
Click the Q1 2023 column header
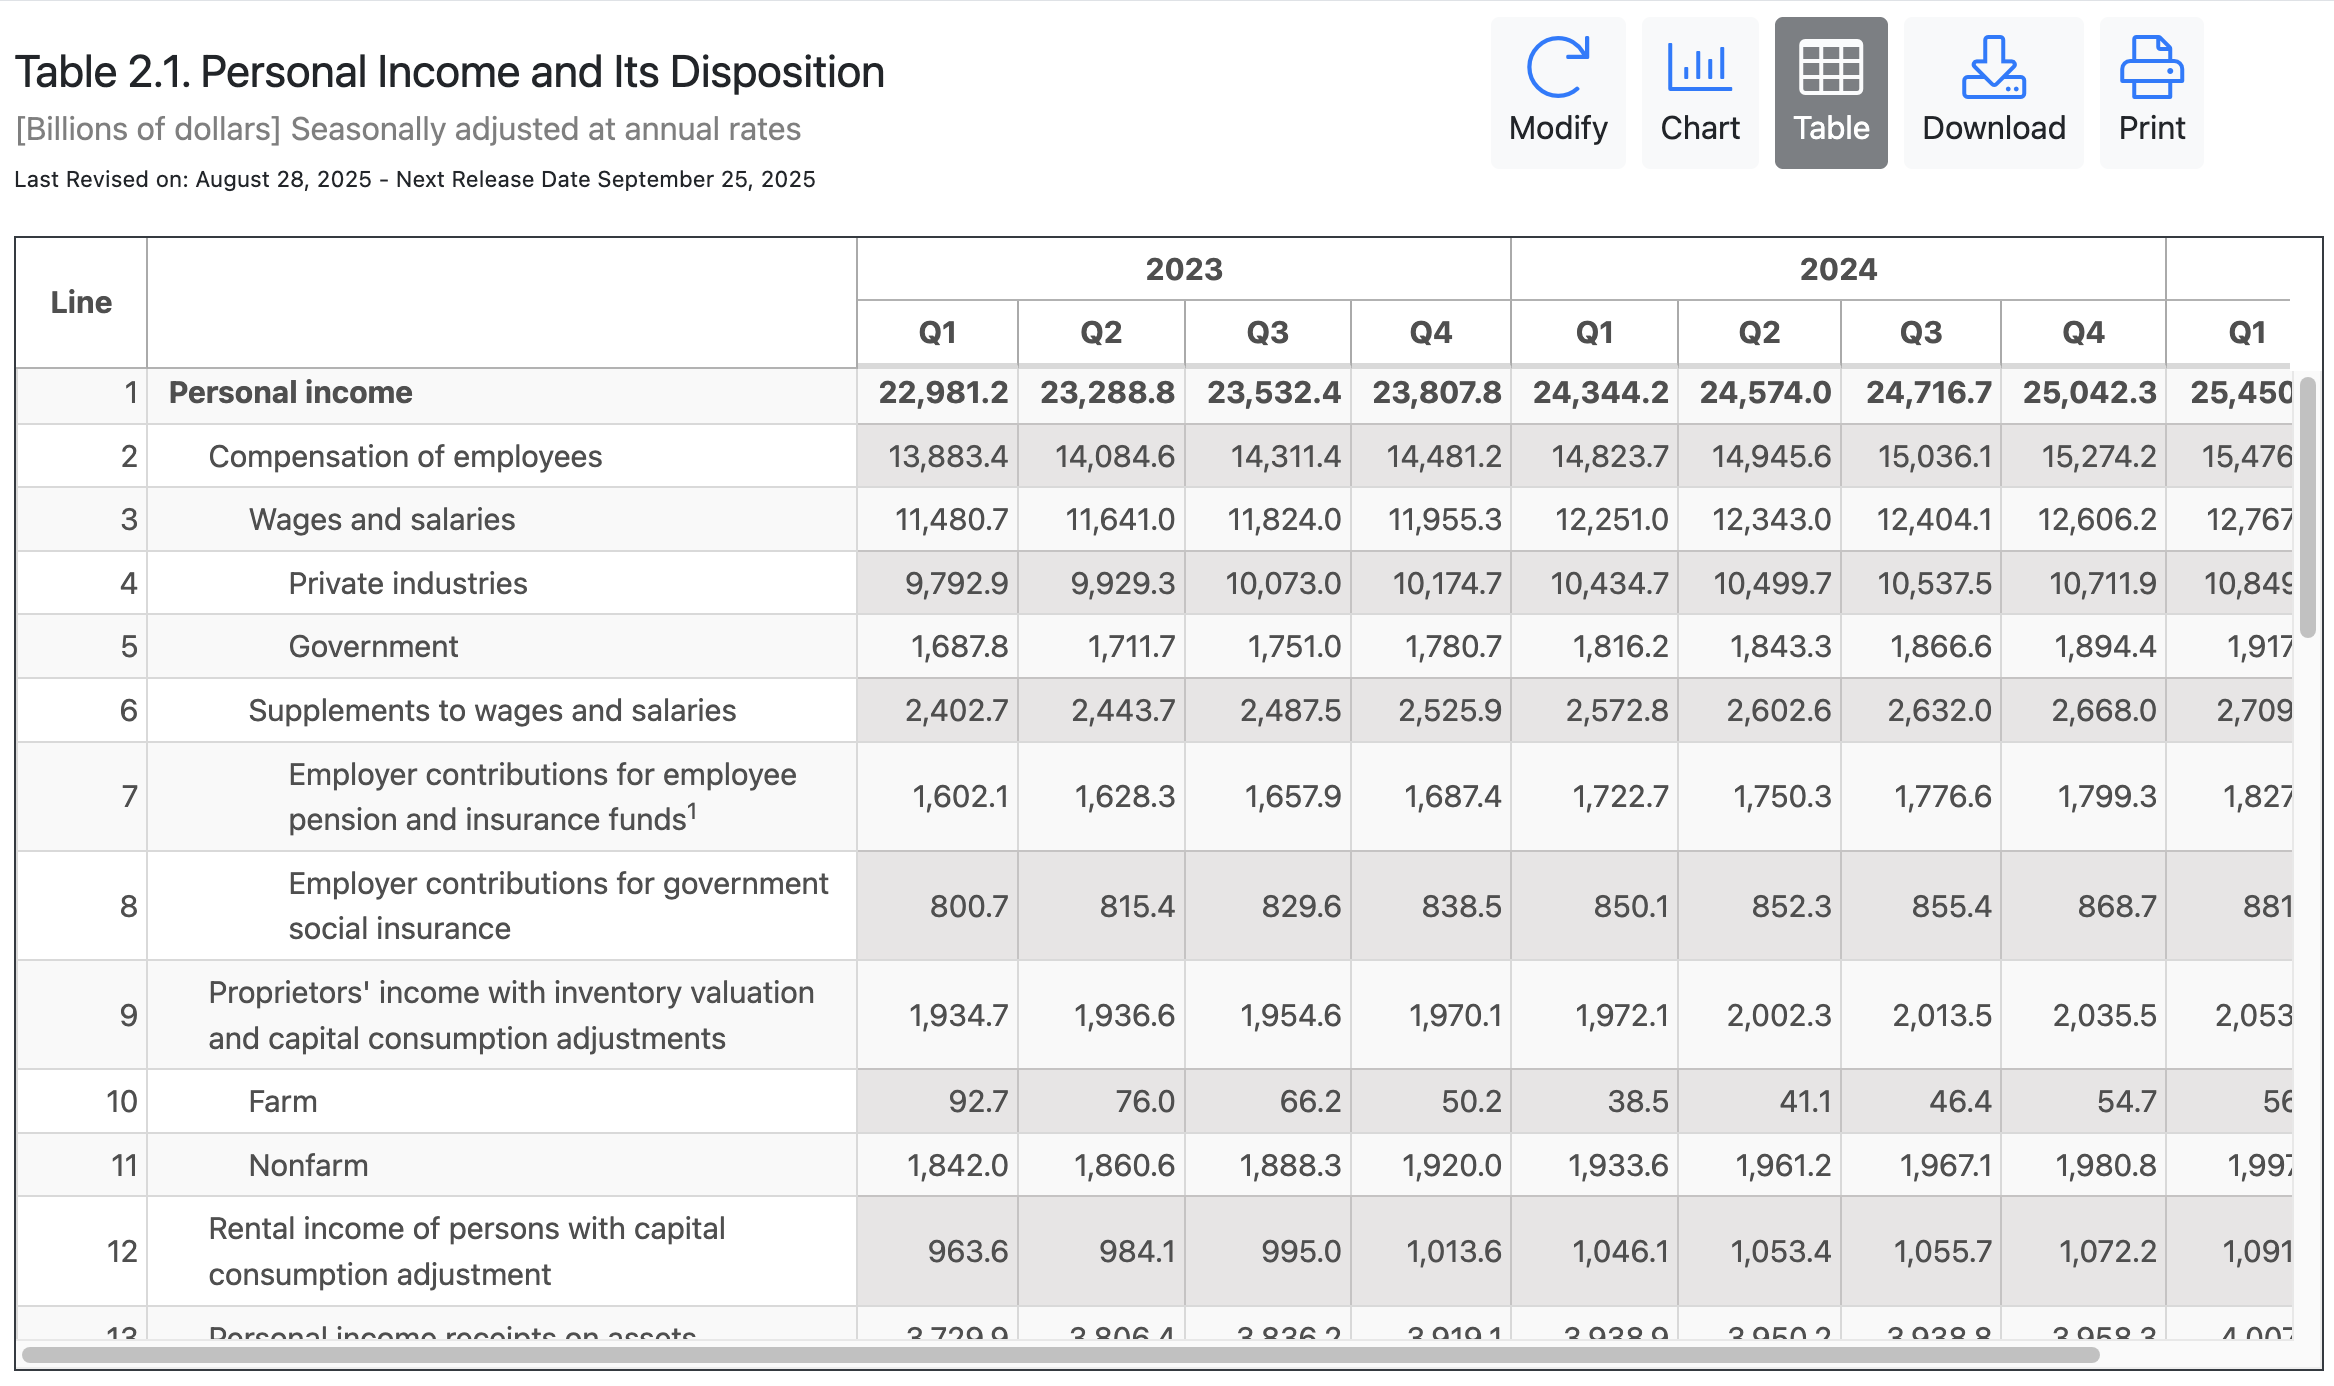936,333
